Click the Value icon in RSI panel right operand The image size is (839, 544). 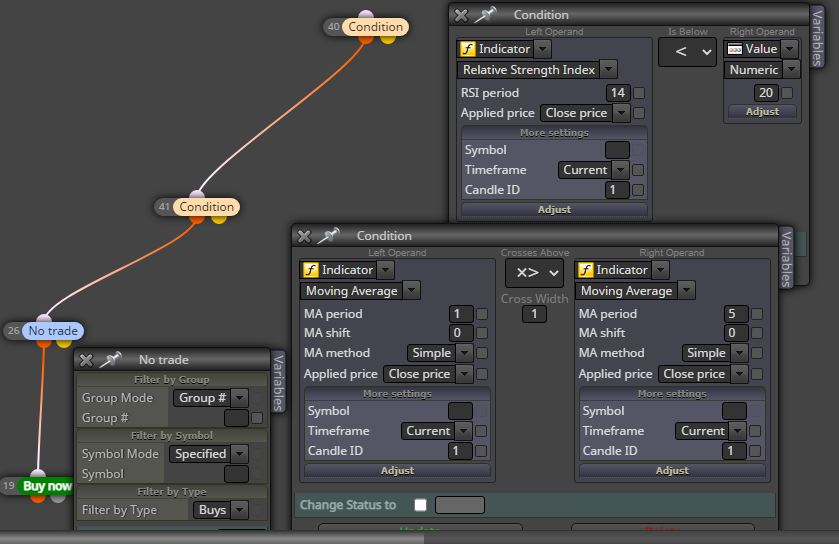pyautogui.click(x=735, y=49)
